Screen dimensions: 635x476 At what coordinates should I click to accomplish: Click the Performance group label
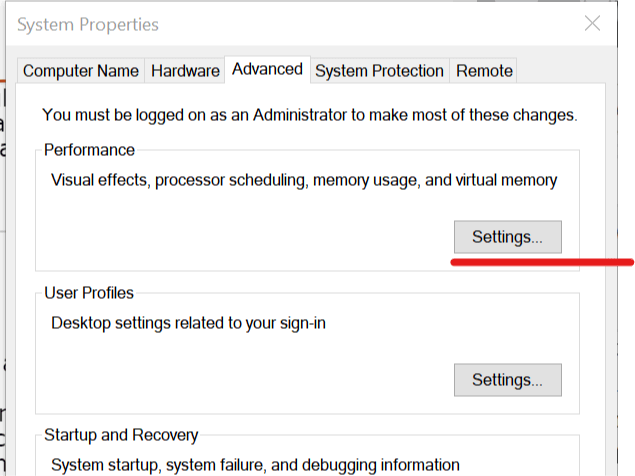click(89, 150)
